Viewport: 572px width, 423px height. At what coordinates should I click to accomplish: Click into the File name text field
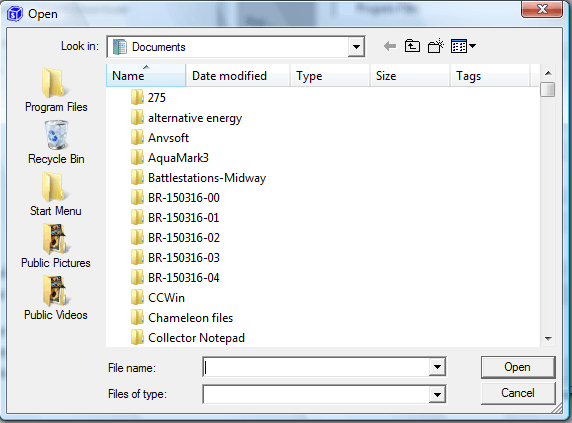tap(316, 367)
